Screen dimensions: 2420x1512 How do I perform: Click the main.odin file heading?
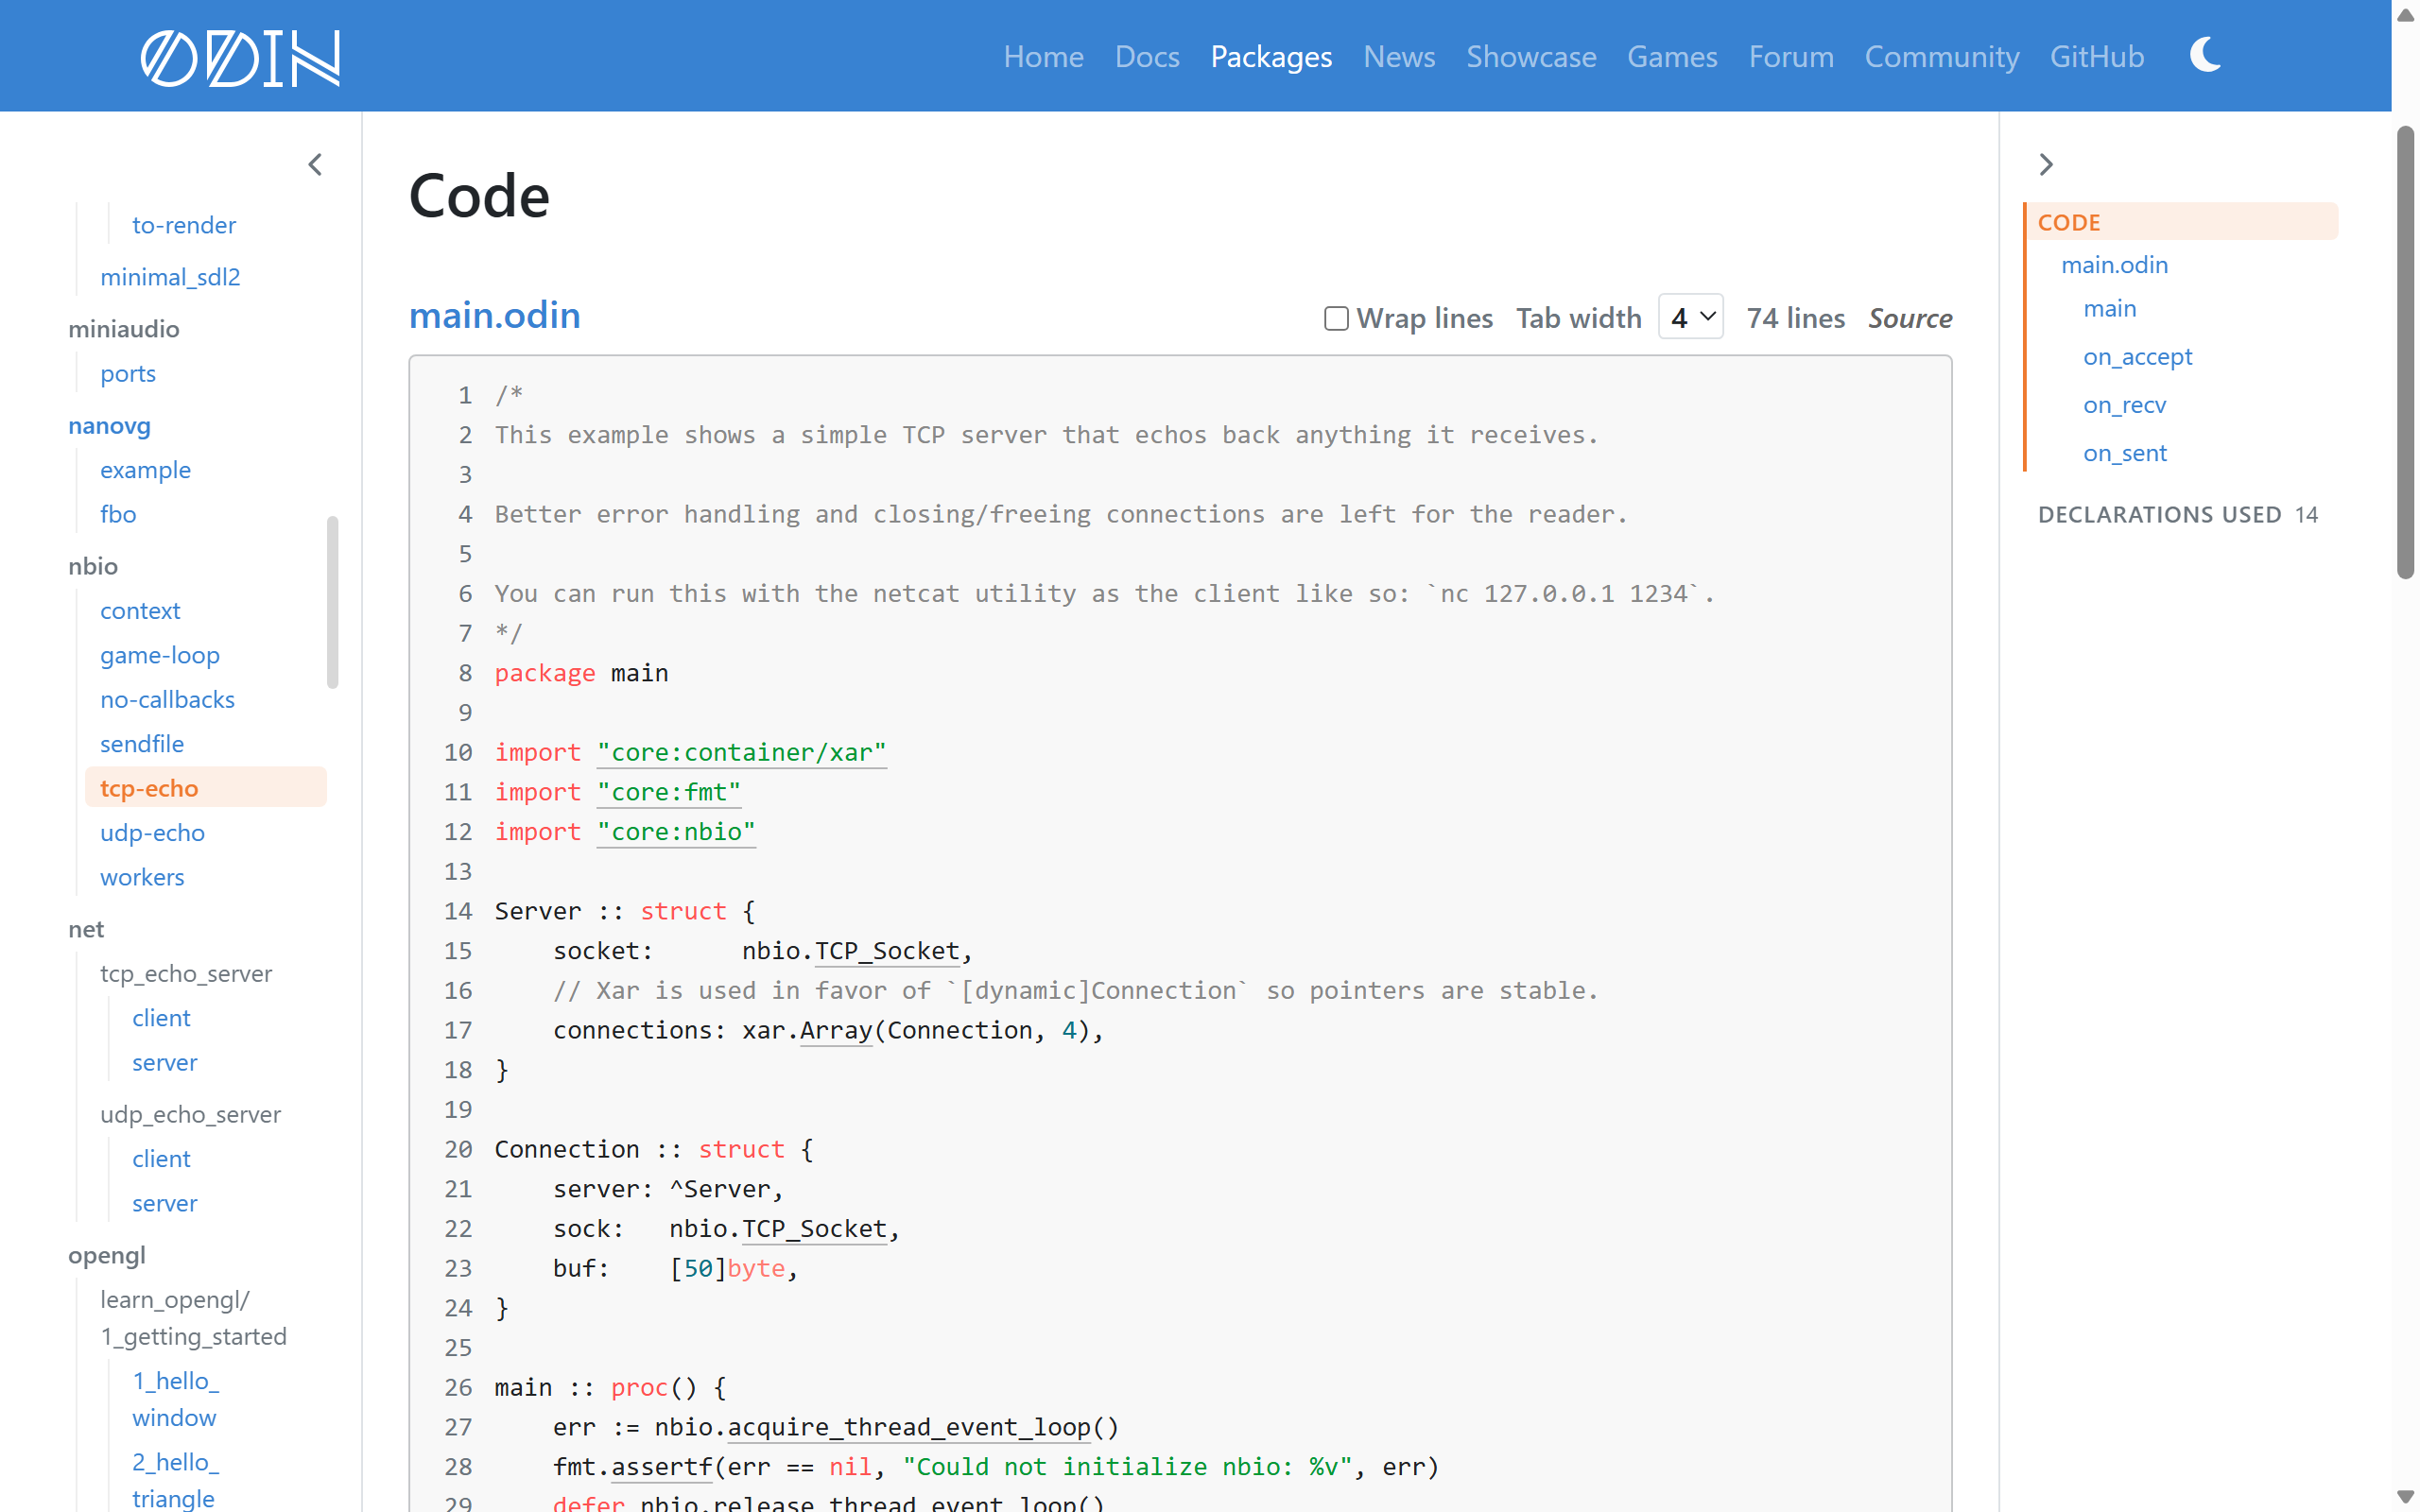tap(495, 315)
